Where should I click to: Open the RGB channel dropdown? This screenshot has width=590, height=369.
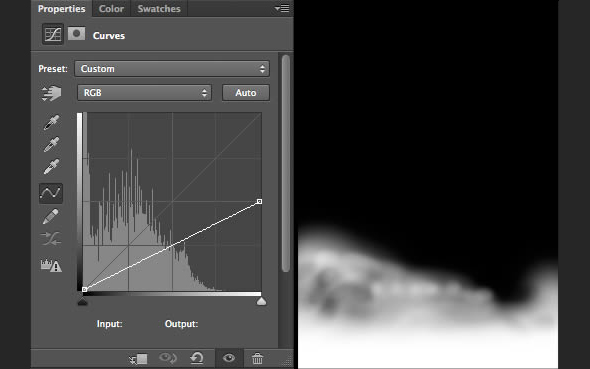[144, 93]
